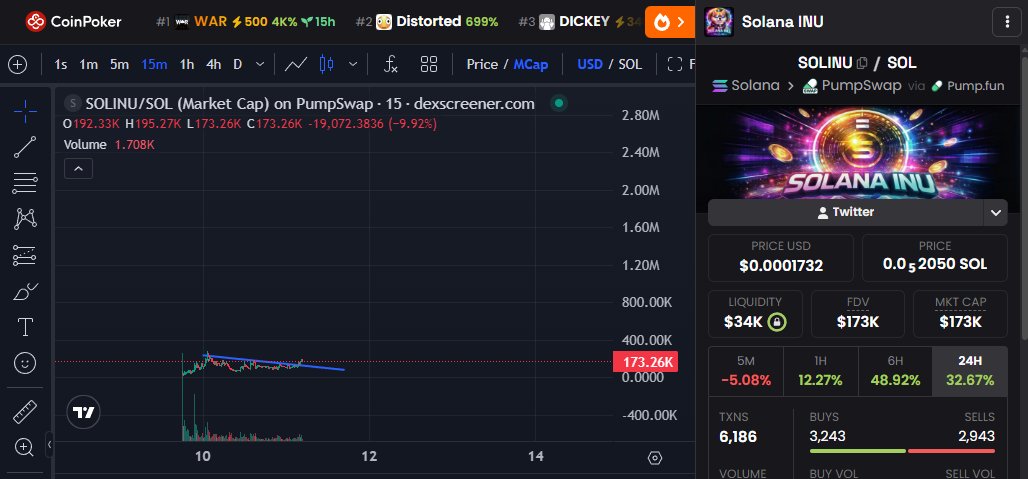
Task: Click the PRICE USD $0.0001732 box
Action: (781, 258)
